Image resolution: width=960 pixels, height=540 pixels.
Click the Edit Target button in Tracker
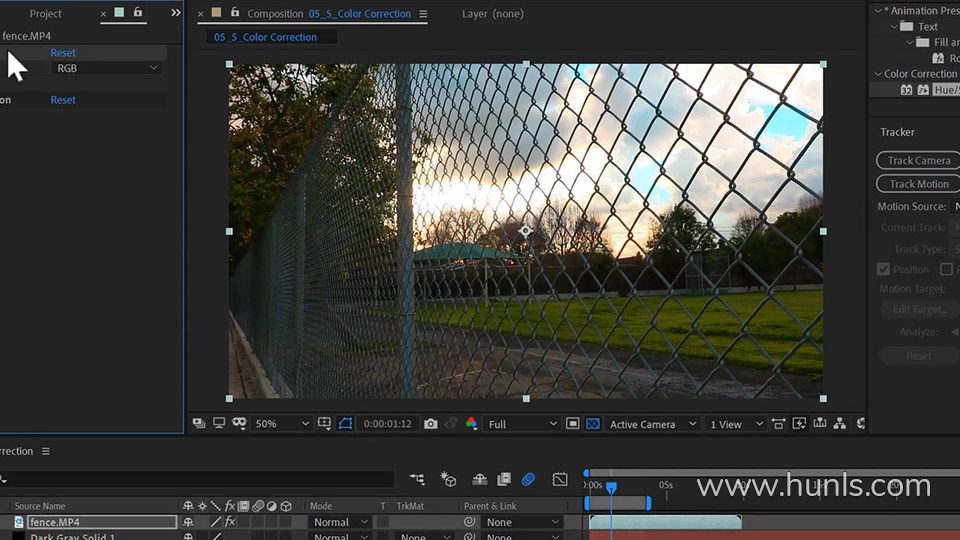(920, 309)
